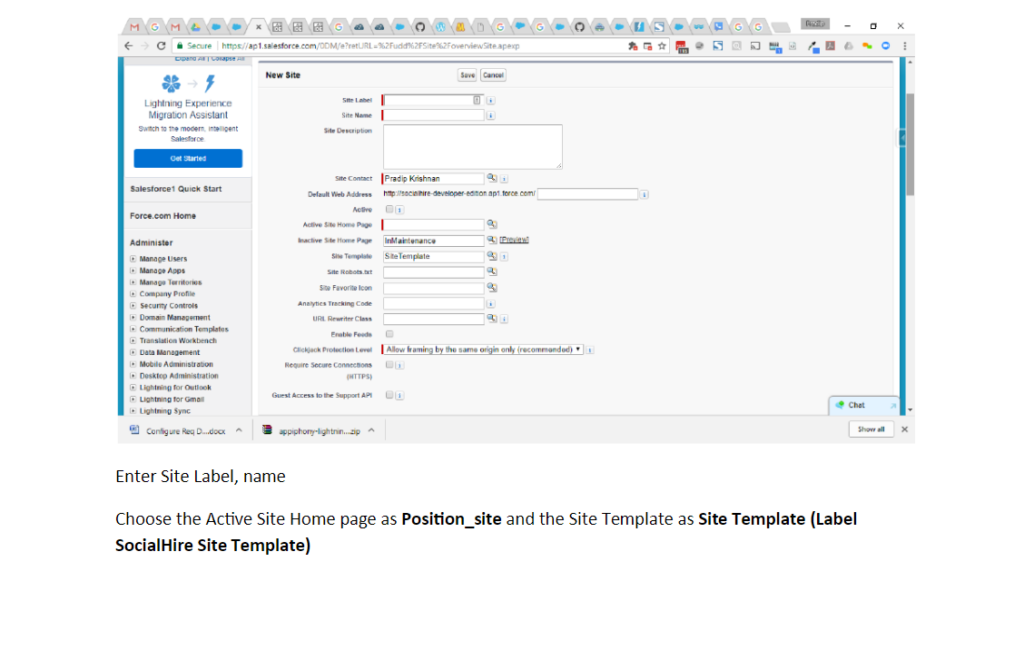This screenshot has width=1024, height=670.
Task: Show the Site Template info icon
Action: [504, 257]
